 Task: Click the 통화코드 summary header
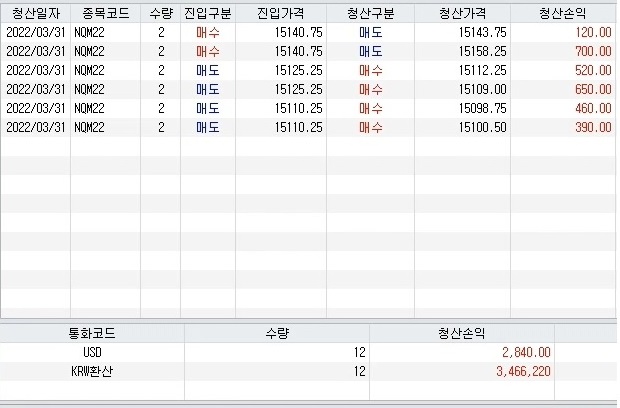point(92,333)
